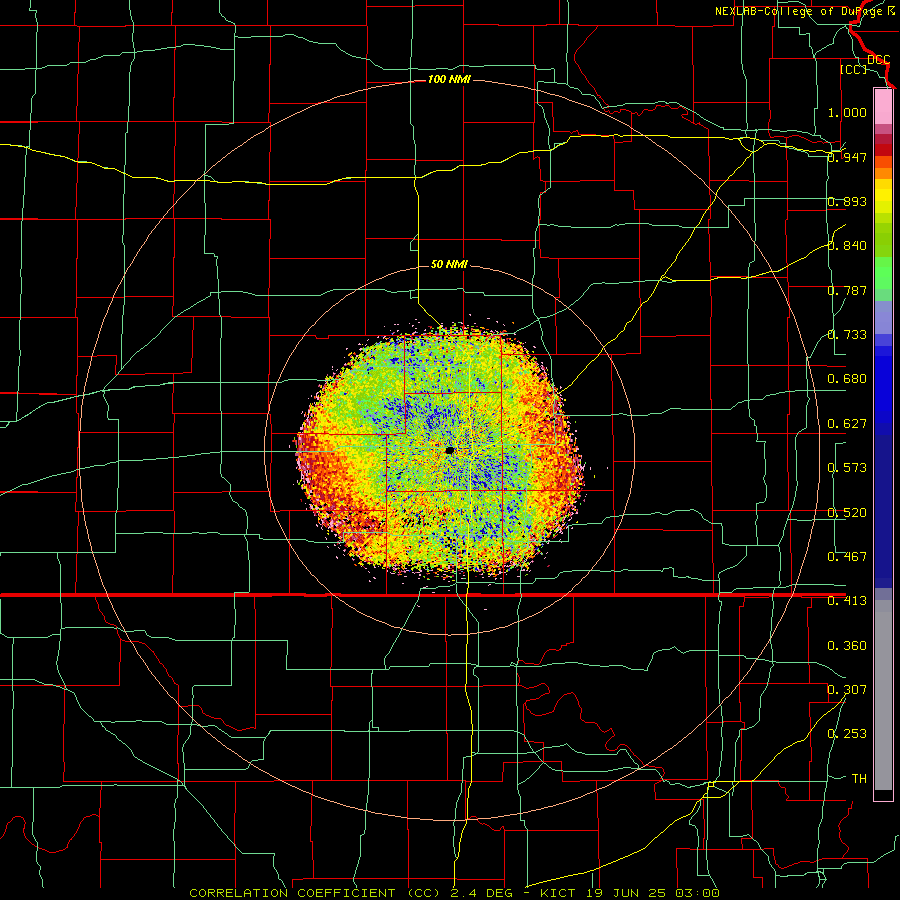The width and height of the screenshot is (900, 900).
Task: Click the 0.627 scale label
Action: pos(847,424)
